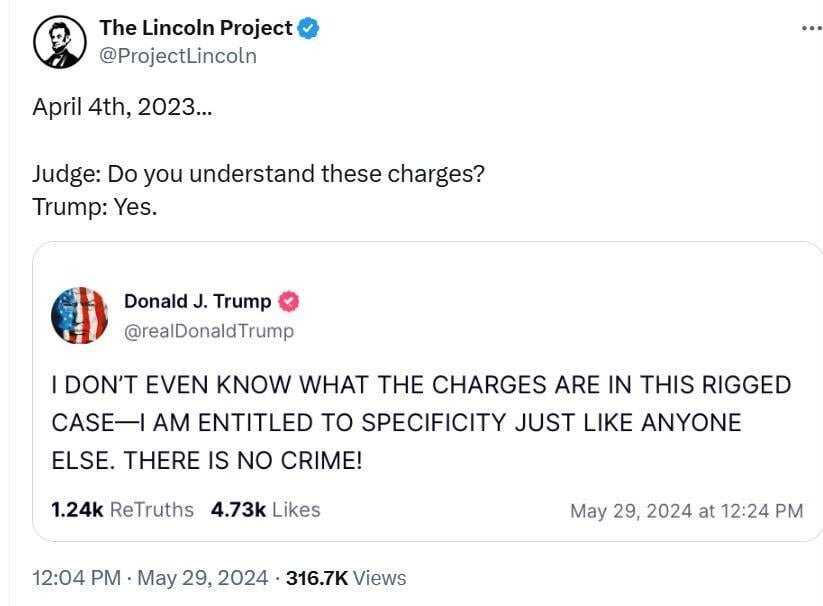This screenshot has width=823, height=606.
Task: Click the May 29, 2024 date in footer
Action: point(203,578)
